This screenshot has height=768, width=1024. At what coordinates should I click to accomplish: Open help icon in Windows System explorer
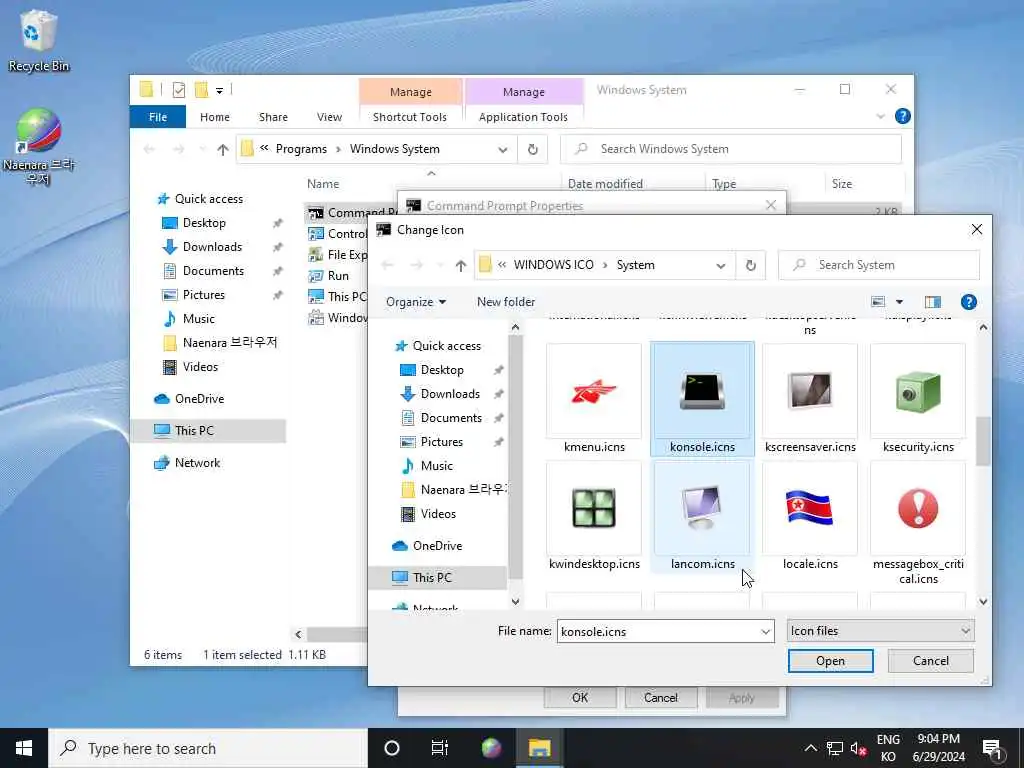(x=902, y=116)
